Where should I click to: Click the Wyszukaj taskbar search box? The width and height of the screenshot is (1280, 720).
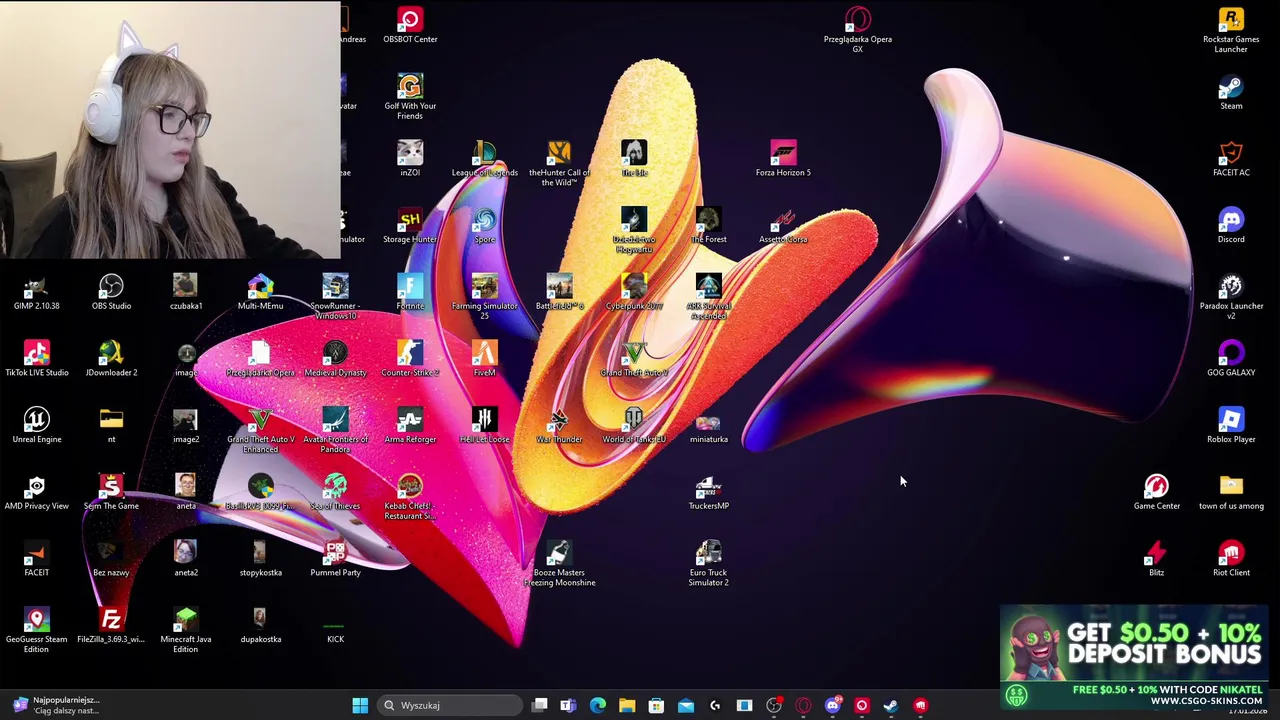point(451,705)
